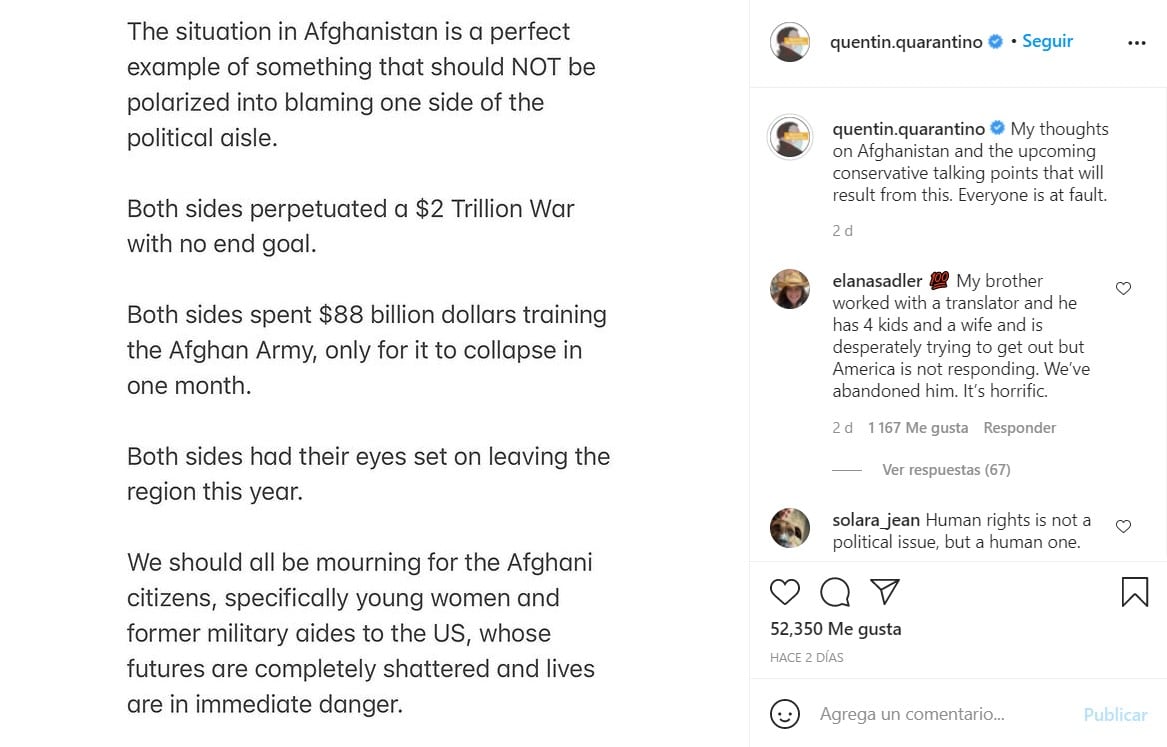
Task: Open solara_jean's profile avatar
Action: click(x=789, y=527)
